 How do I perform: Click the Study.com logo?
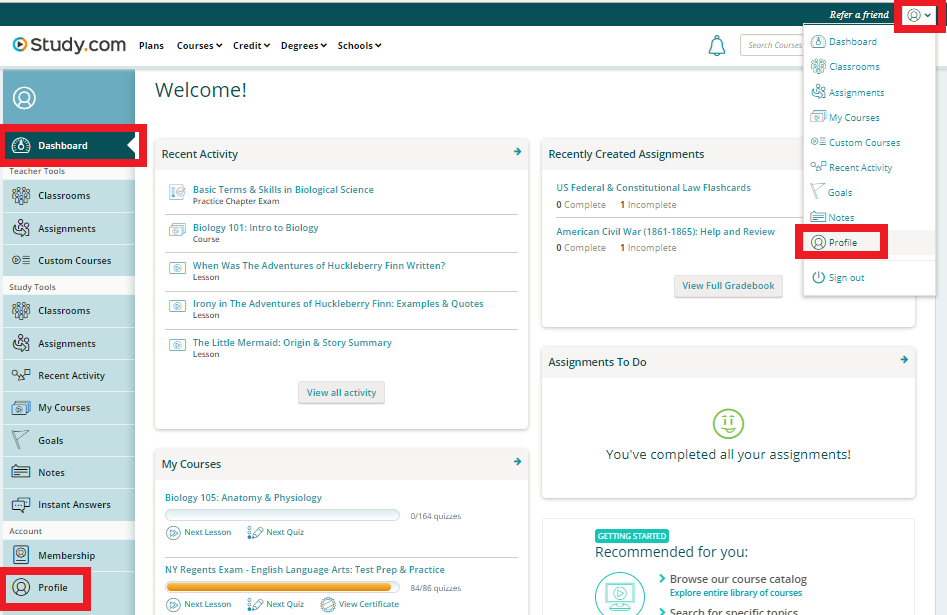click(x=69, y=45)
